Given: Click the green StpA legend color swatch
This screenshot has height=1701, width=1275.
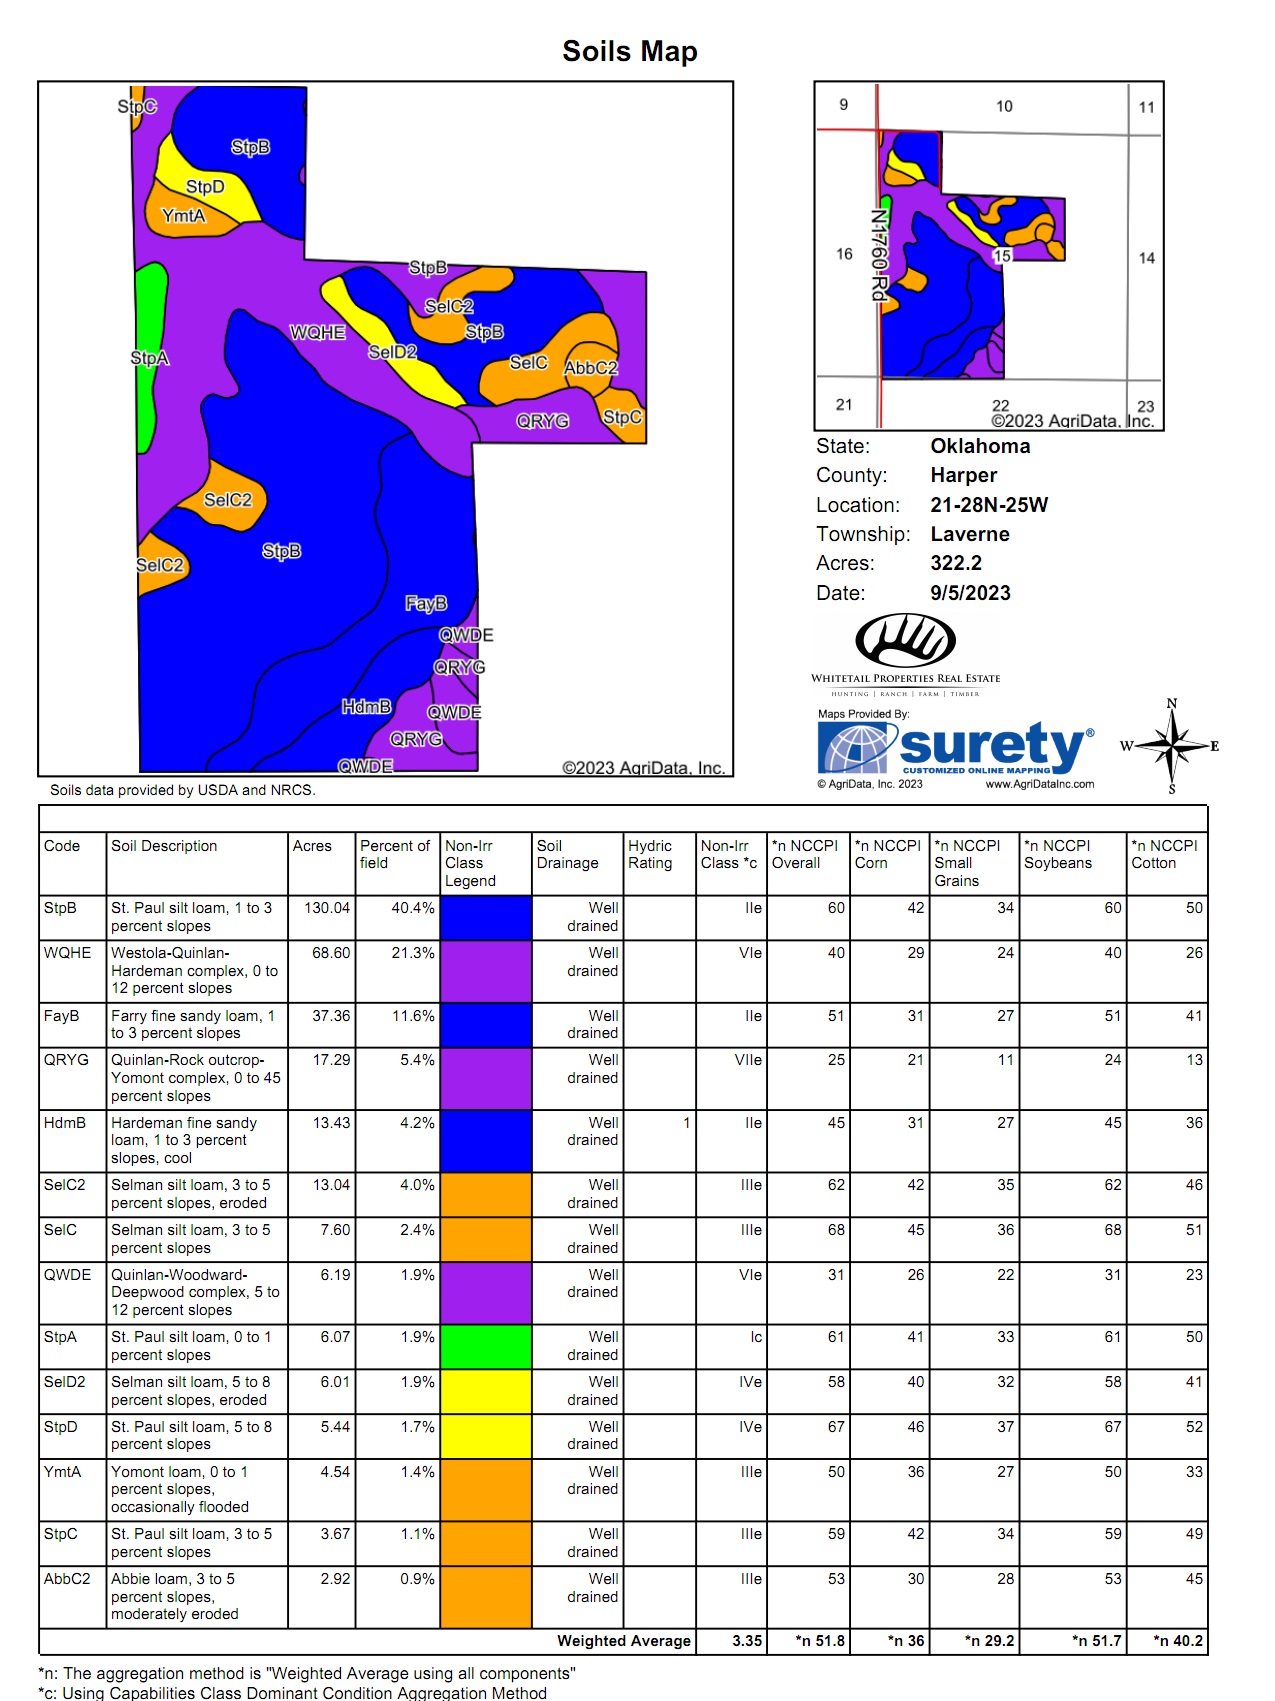Looking at the screenshot, I should point(486,1346).
